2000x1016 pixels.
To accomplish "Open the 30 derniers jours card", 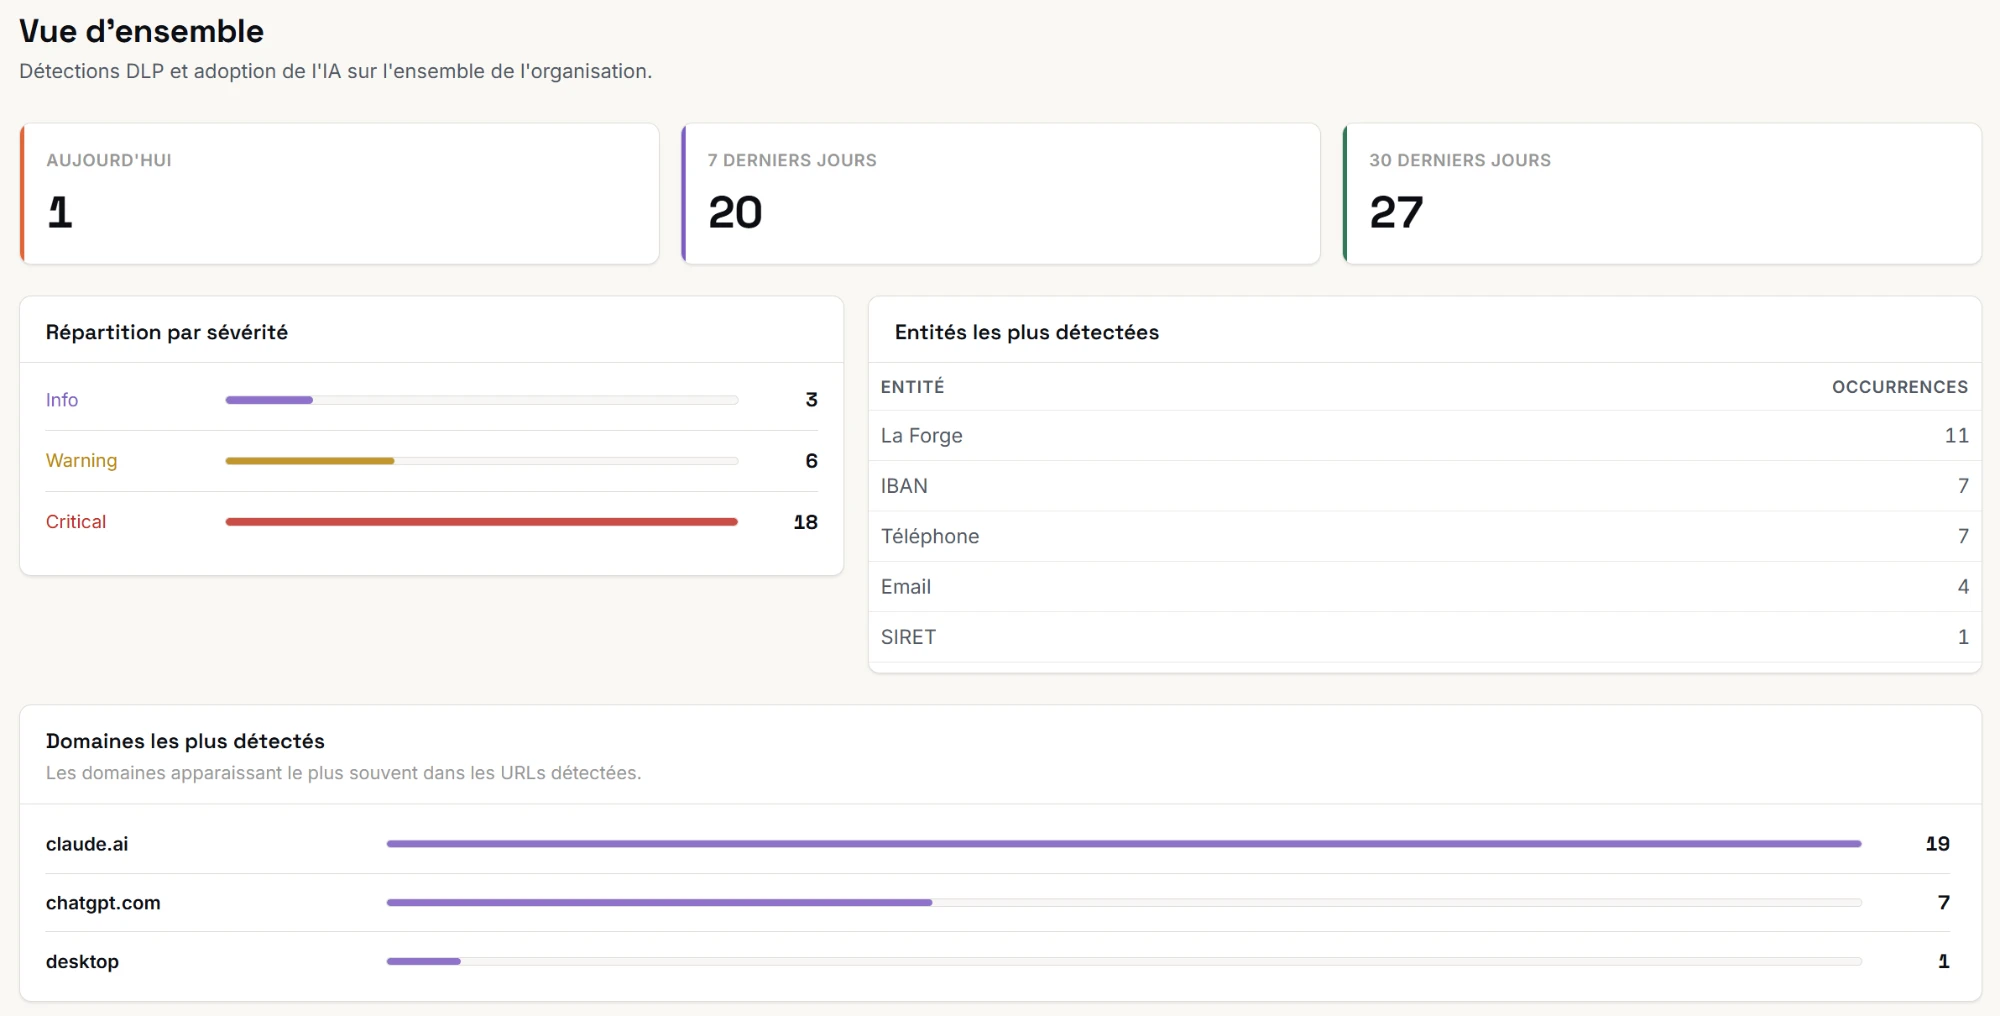I will click(x=1661, y=194).
